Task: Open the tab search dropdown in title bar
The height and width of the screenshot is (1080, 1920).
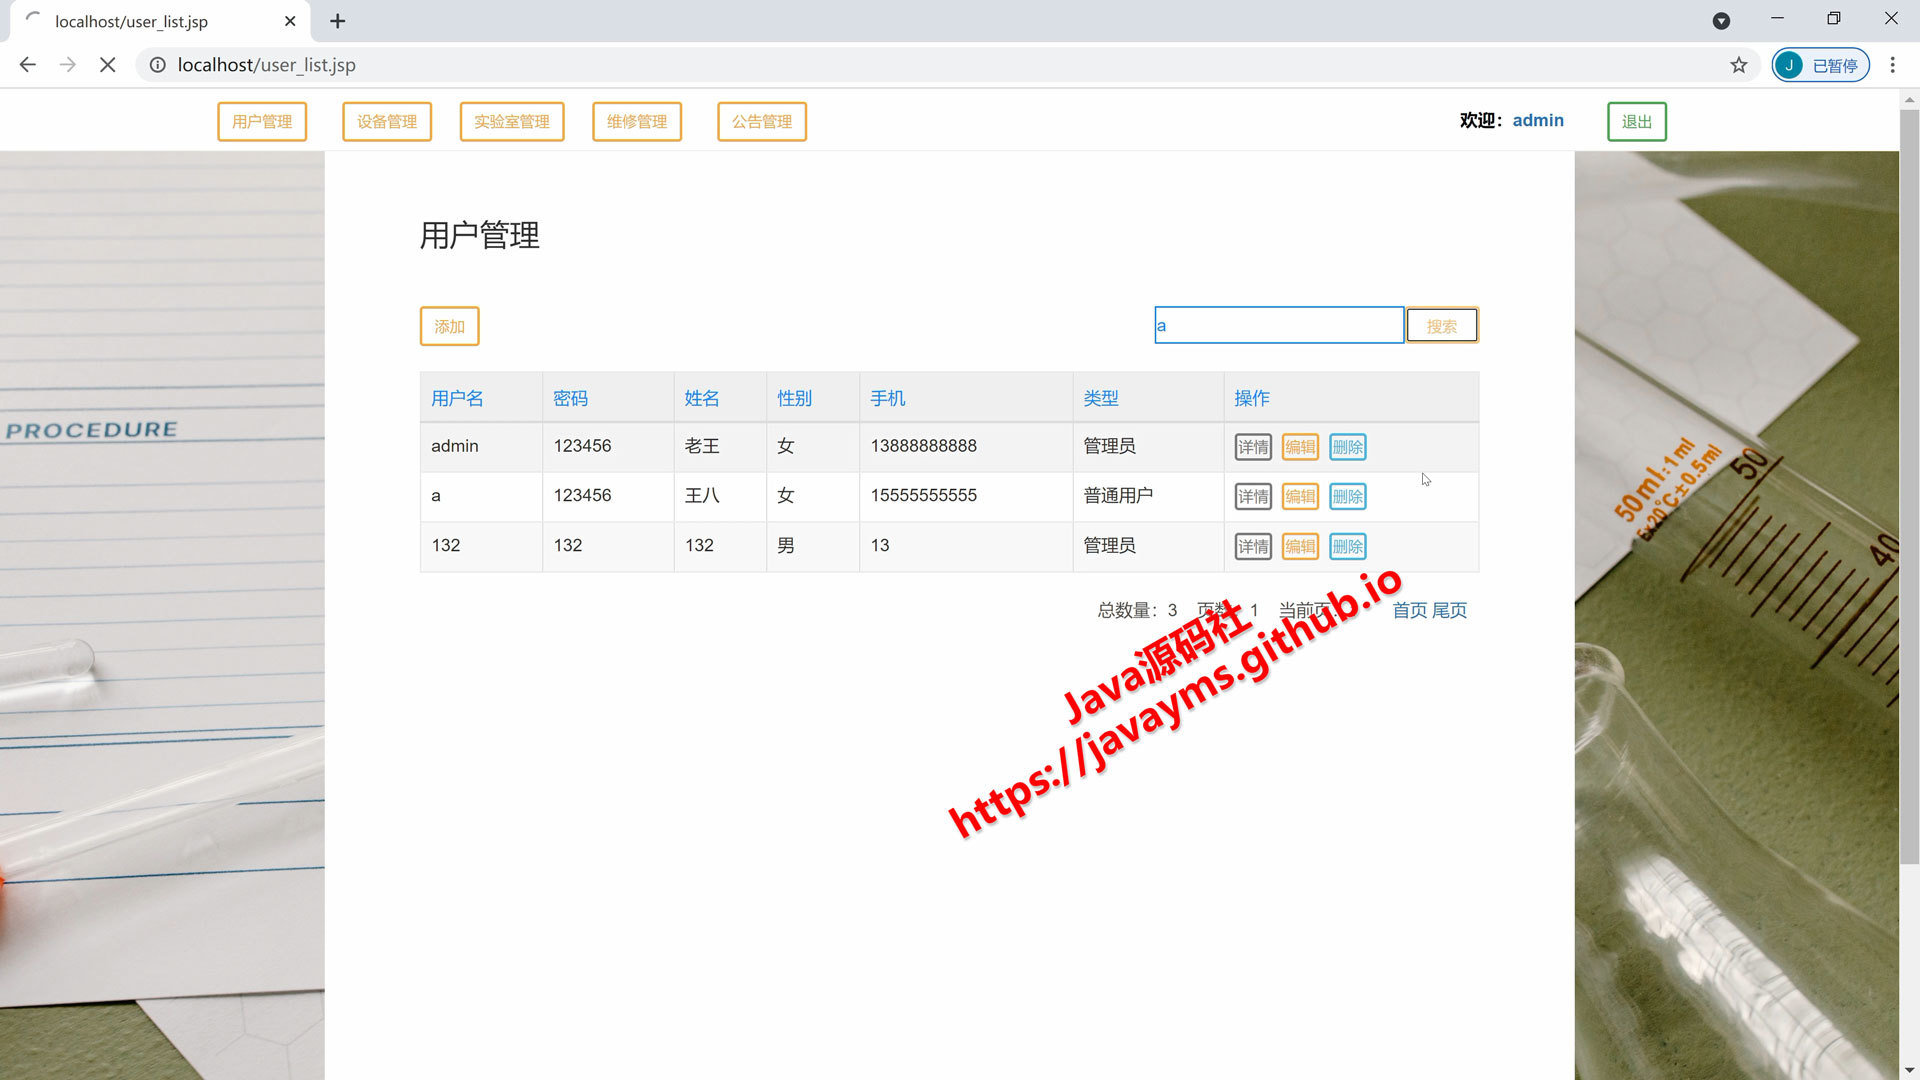Action: 1721,21
